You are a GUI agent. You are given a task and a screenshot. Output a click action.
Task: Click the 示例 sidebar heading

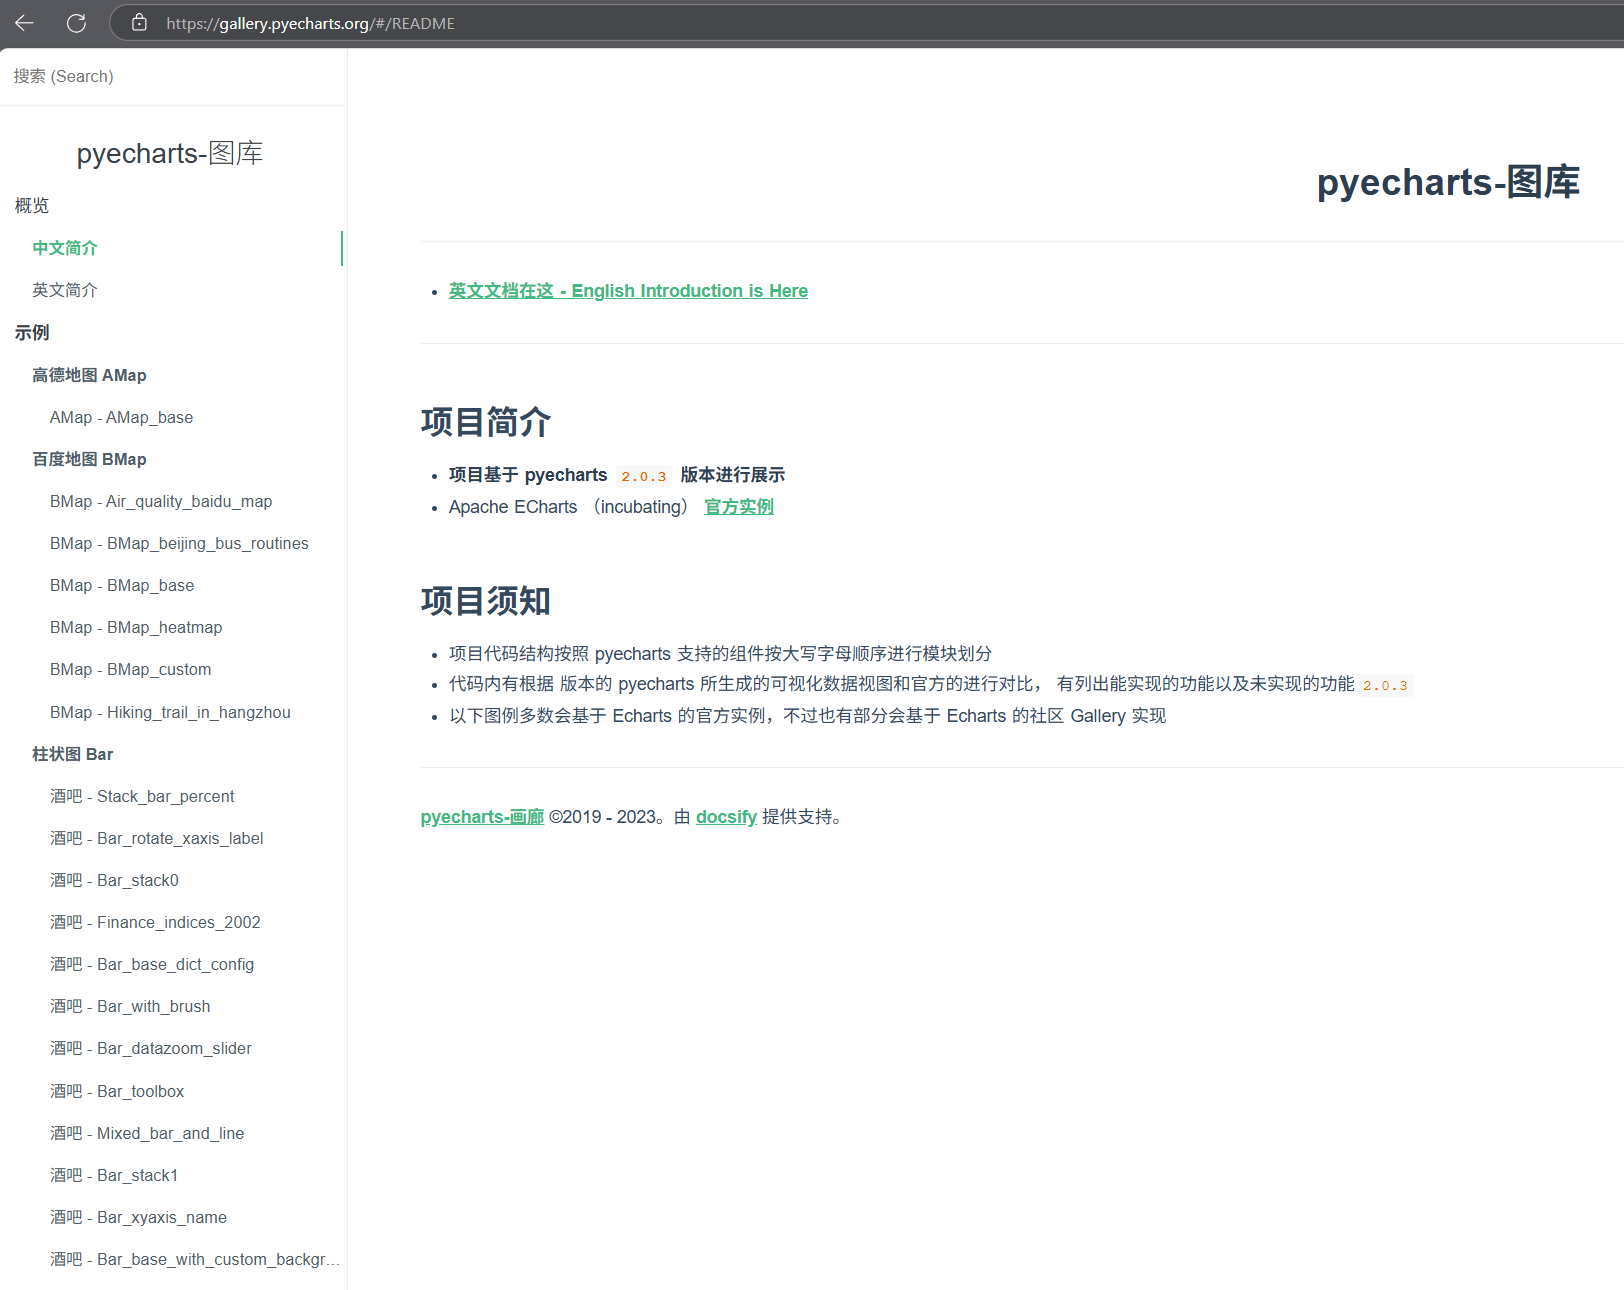[32, 332]
